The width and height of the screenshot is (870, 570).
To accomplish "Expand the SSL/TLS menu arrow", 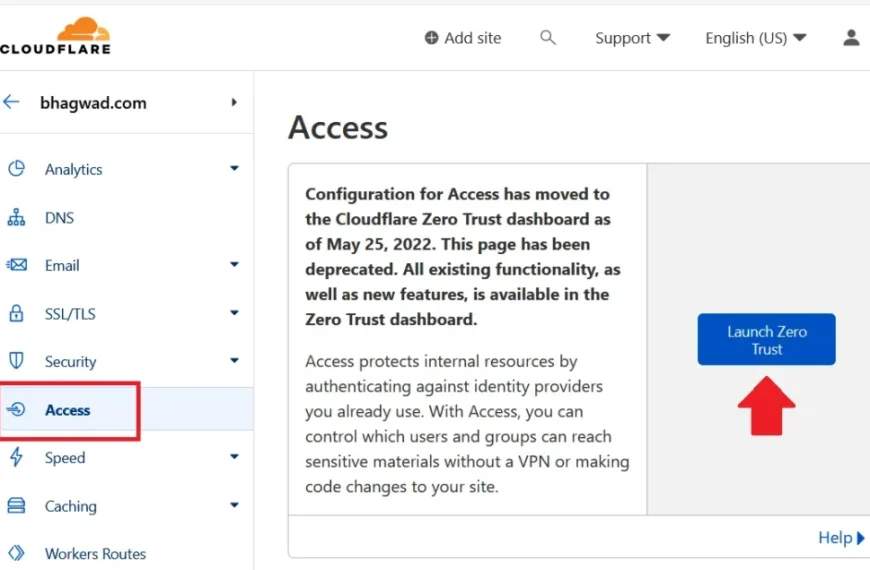I will click(x=234, y=313).
